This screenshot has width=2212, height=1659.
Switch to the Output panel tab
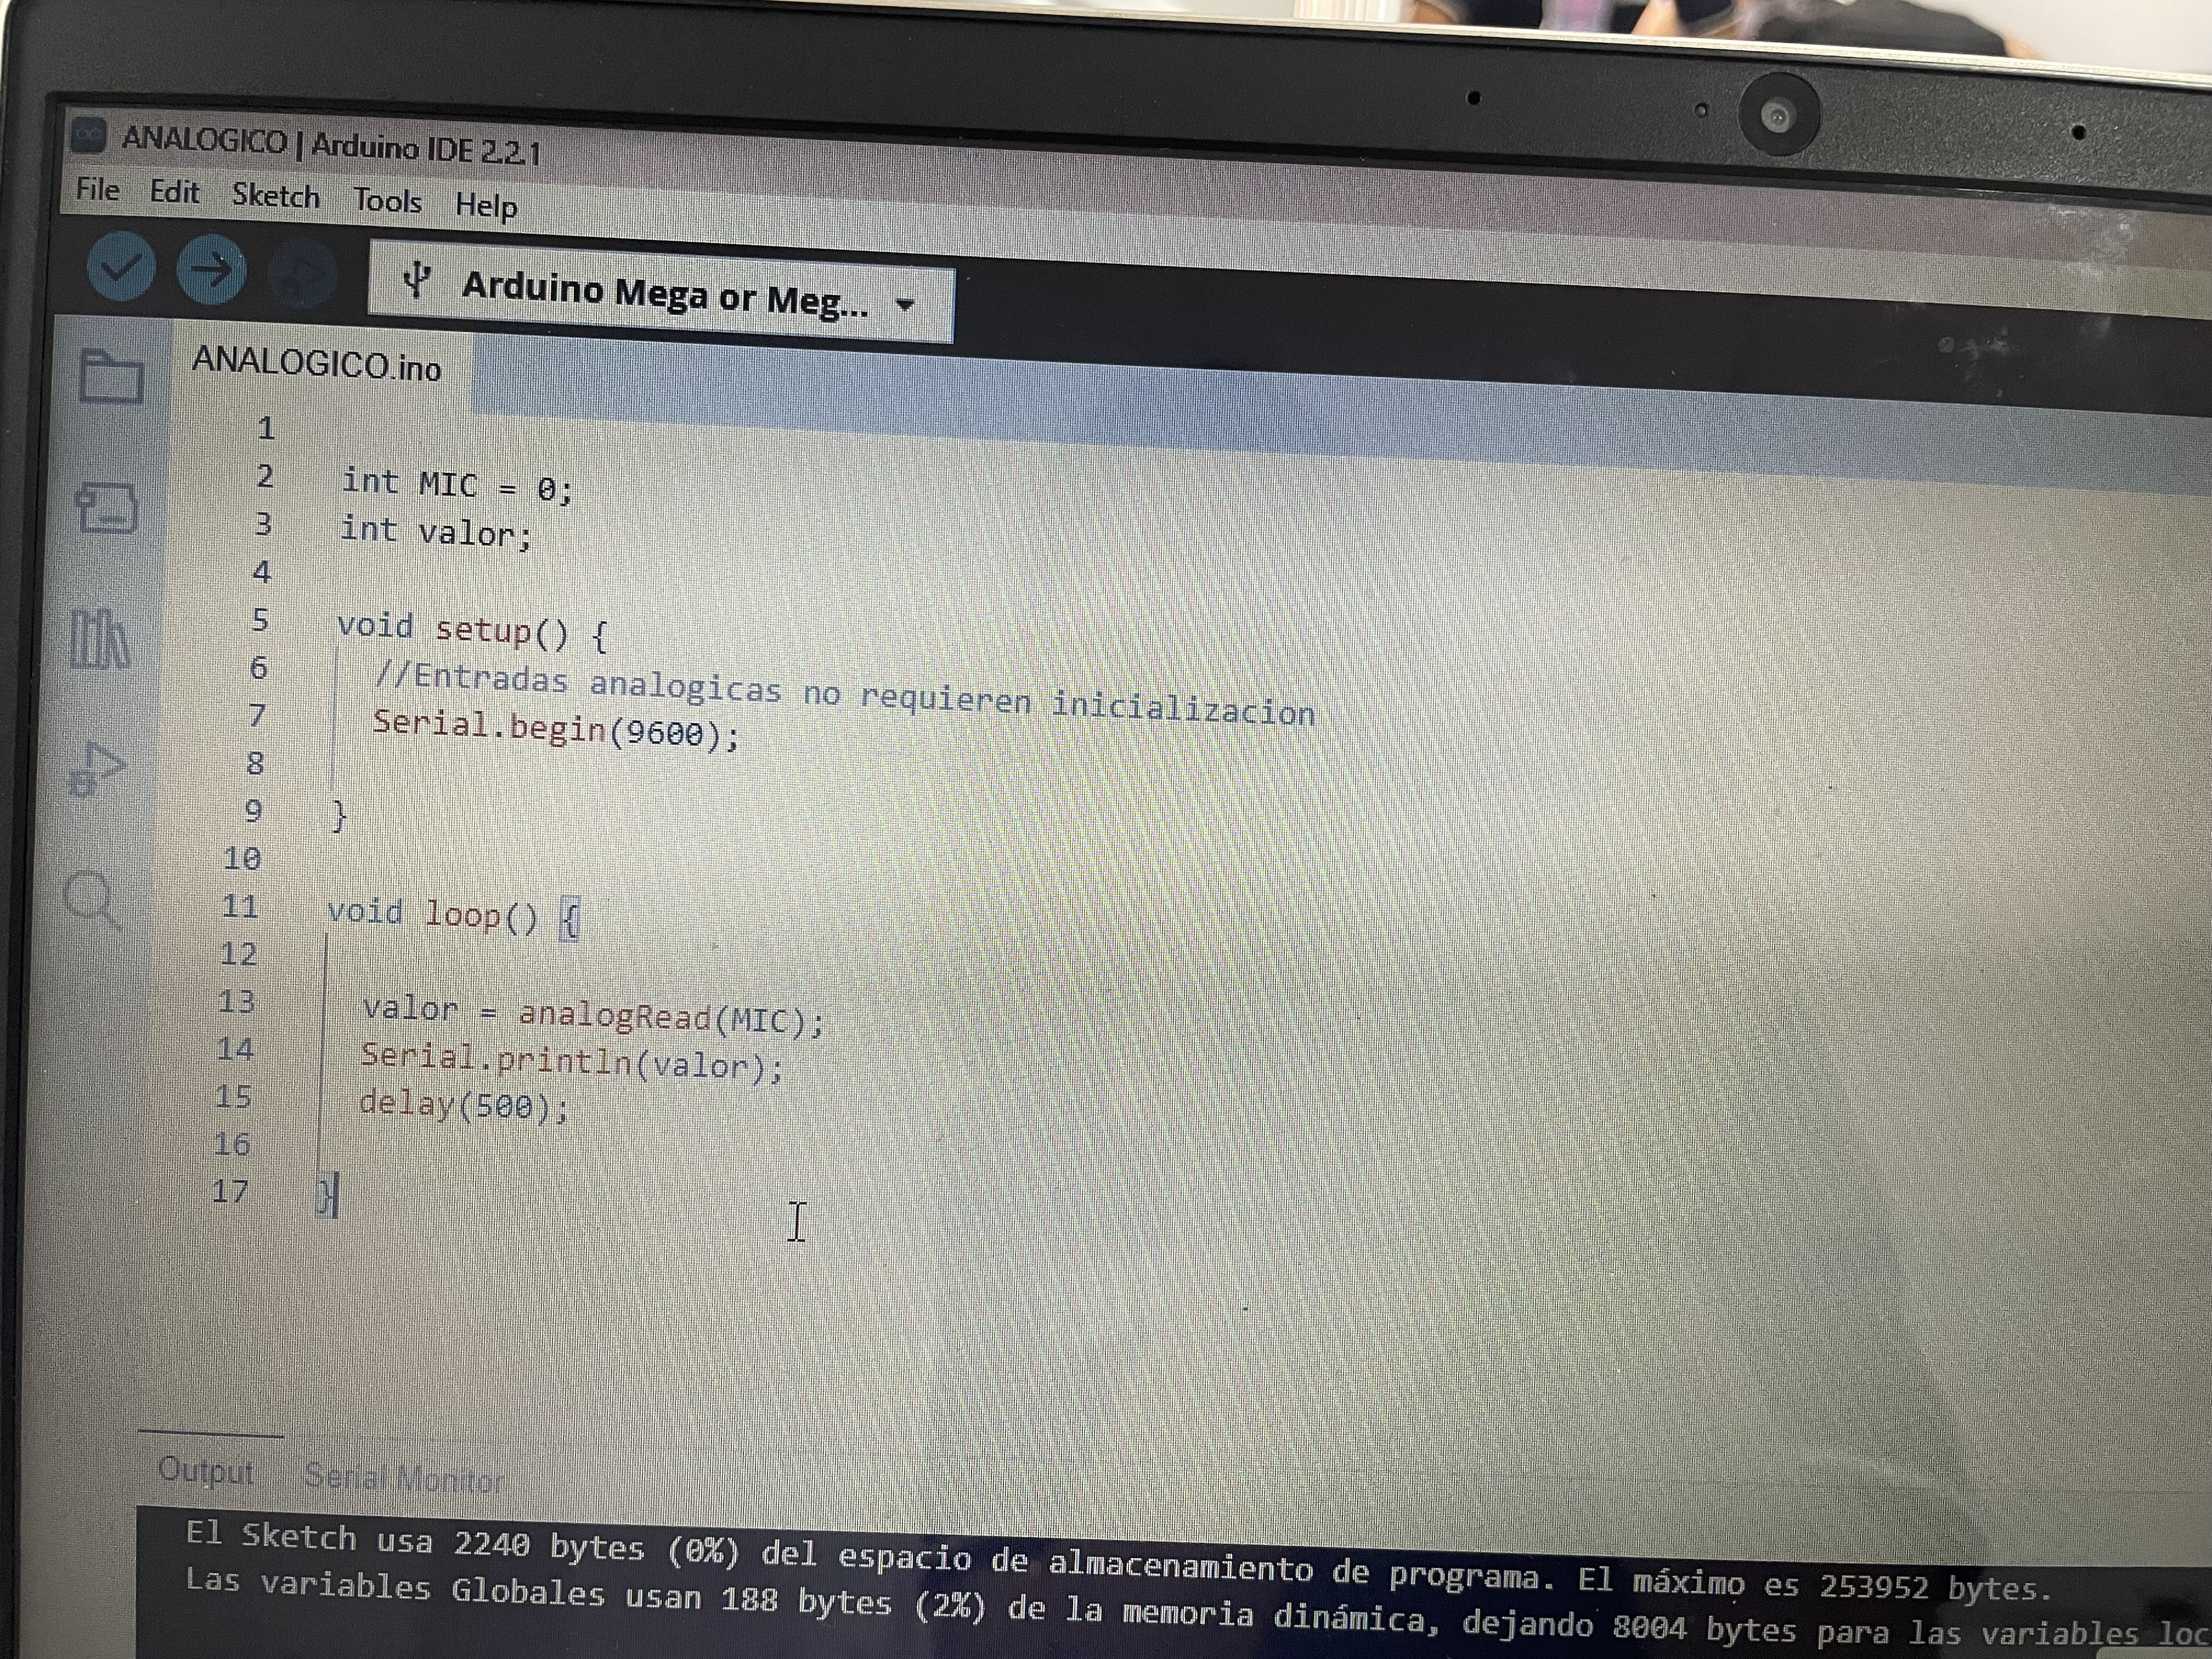click(x=206, y=1471)
